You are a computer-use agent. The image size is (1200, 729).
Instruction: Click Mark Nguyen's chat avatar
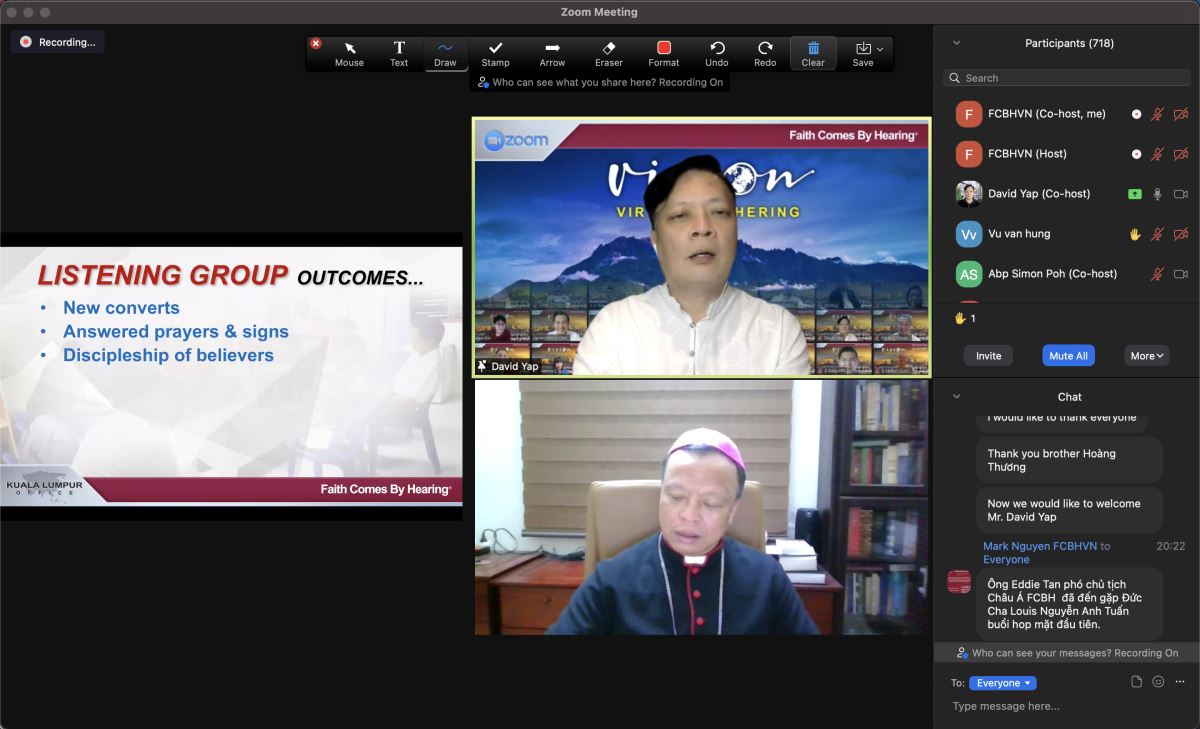959,581
